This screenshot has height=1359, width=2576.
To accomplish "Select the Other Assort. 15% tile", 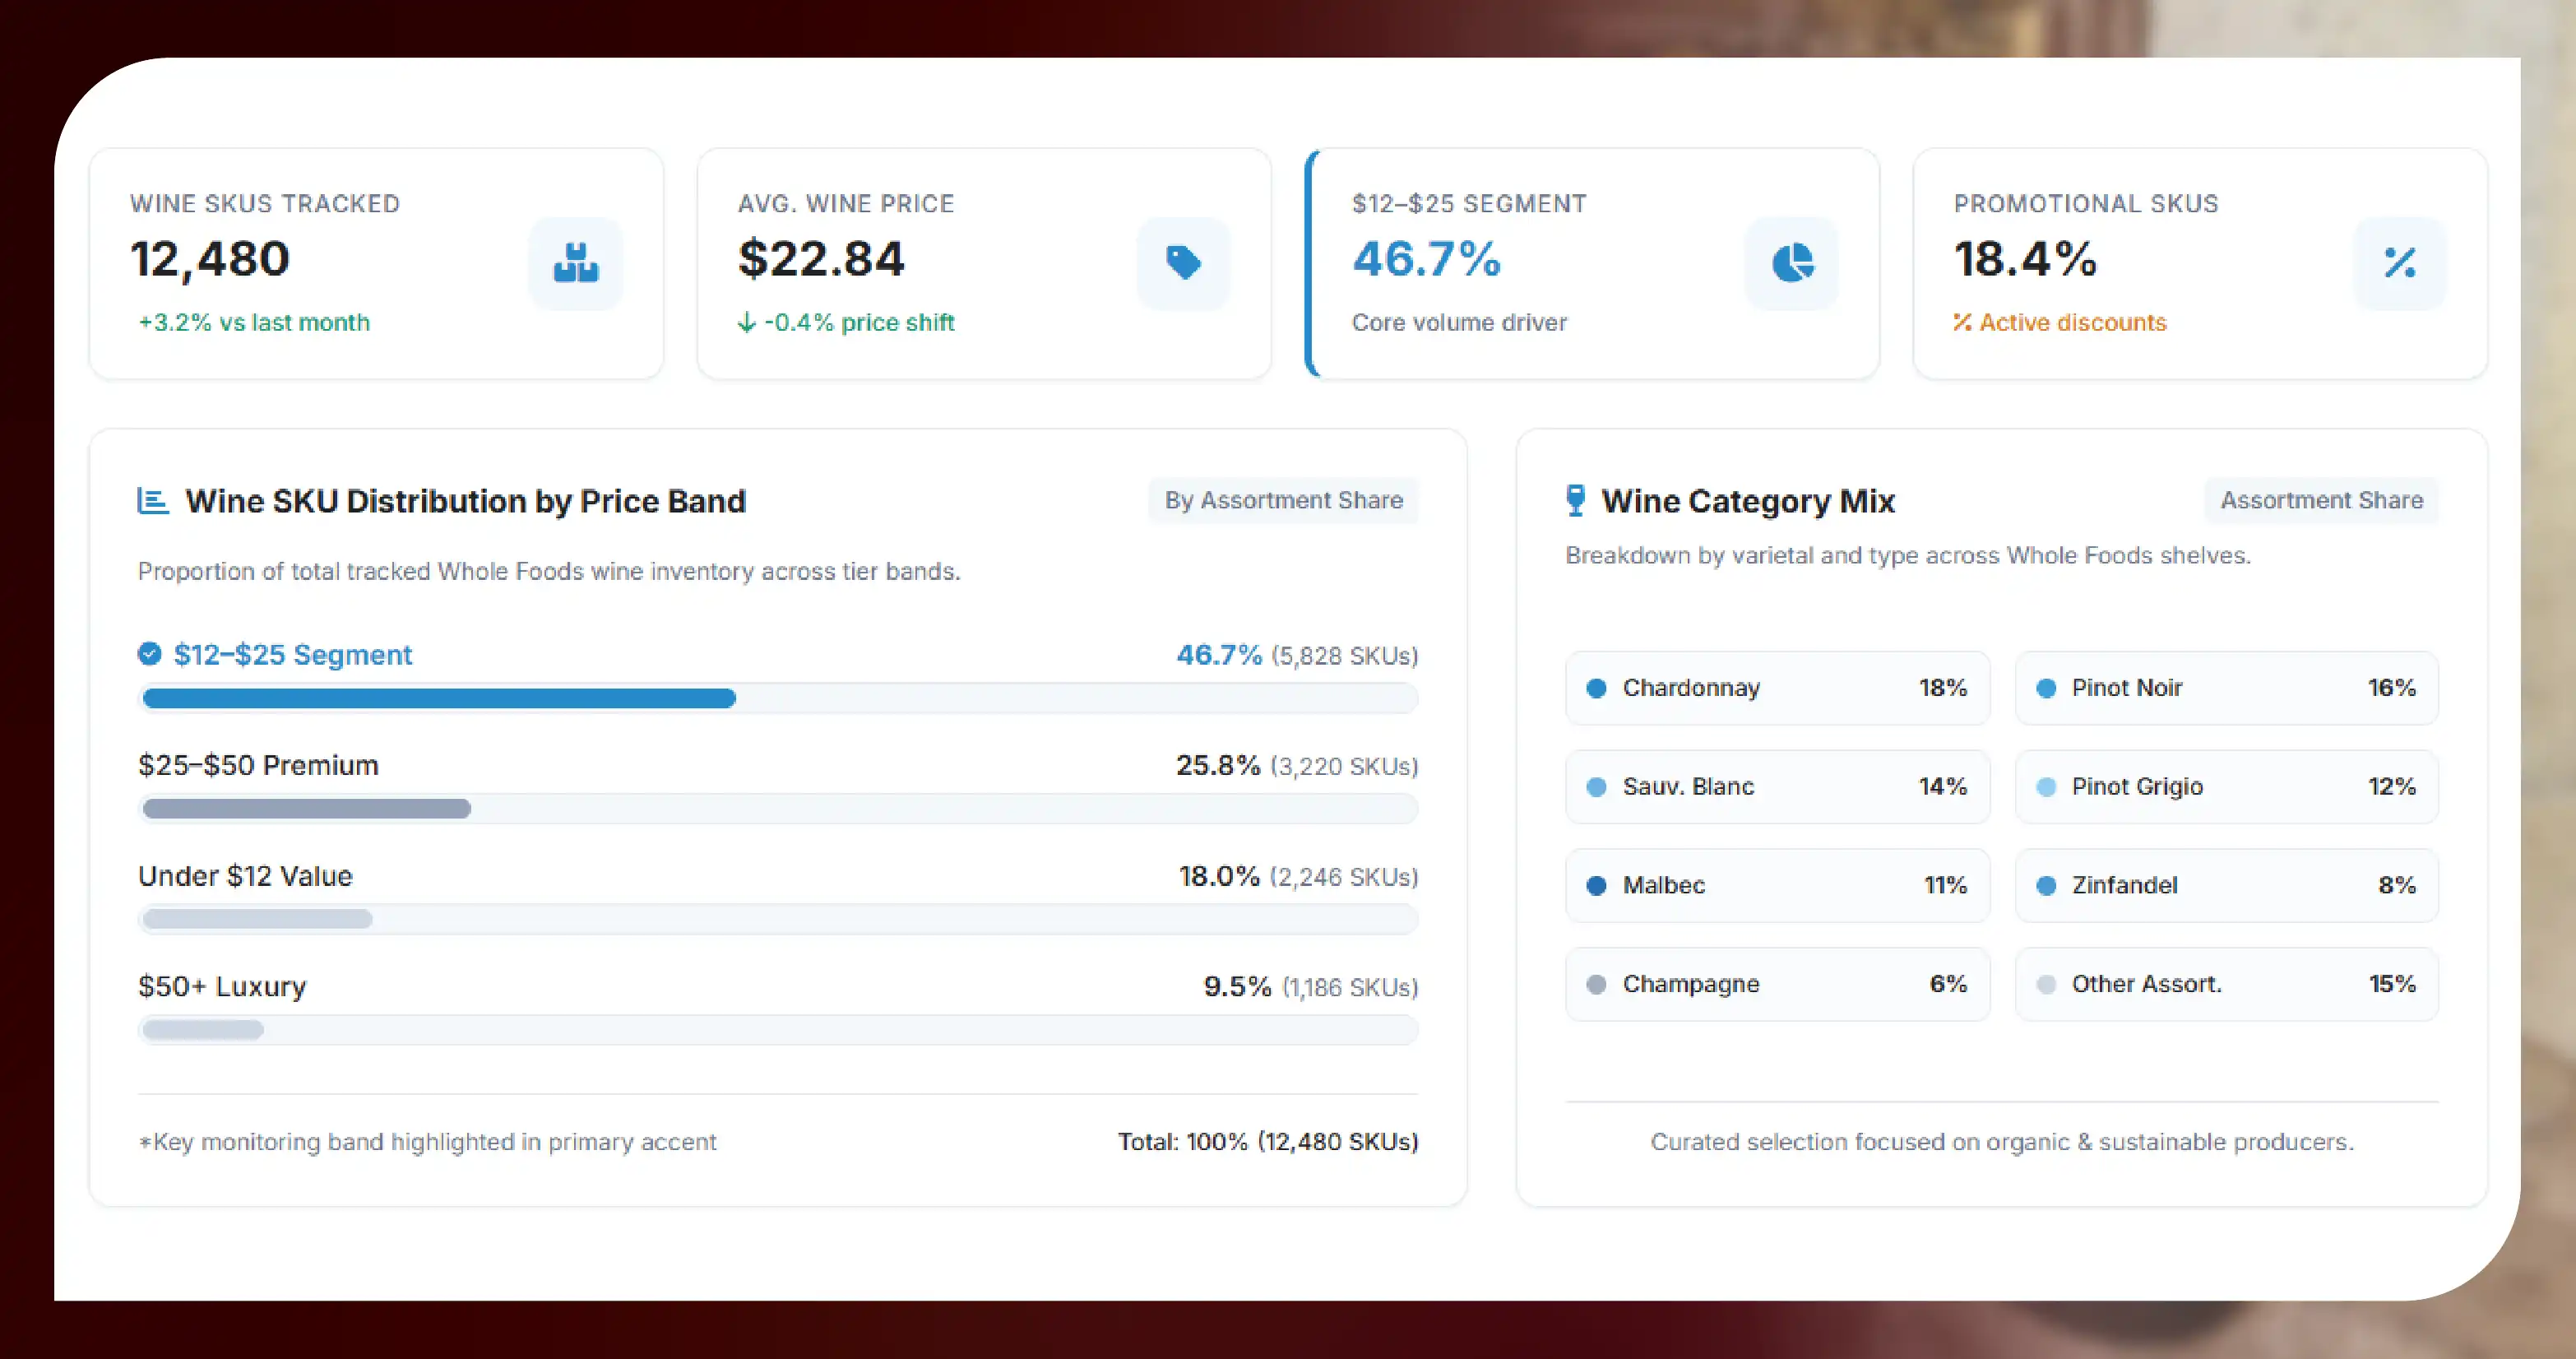I will [x=2227, y=984].
